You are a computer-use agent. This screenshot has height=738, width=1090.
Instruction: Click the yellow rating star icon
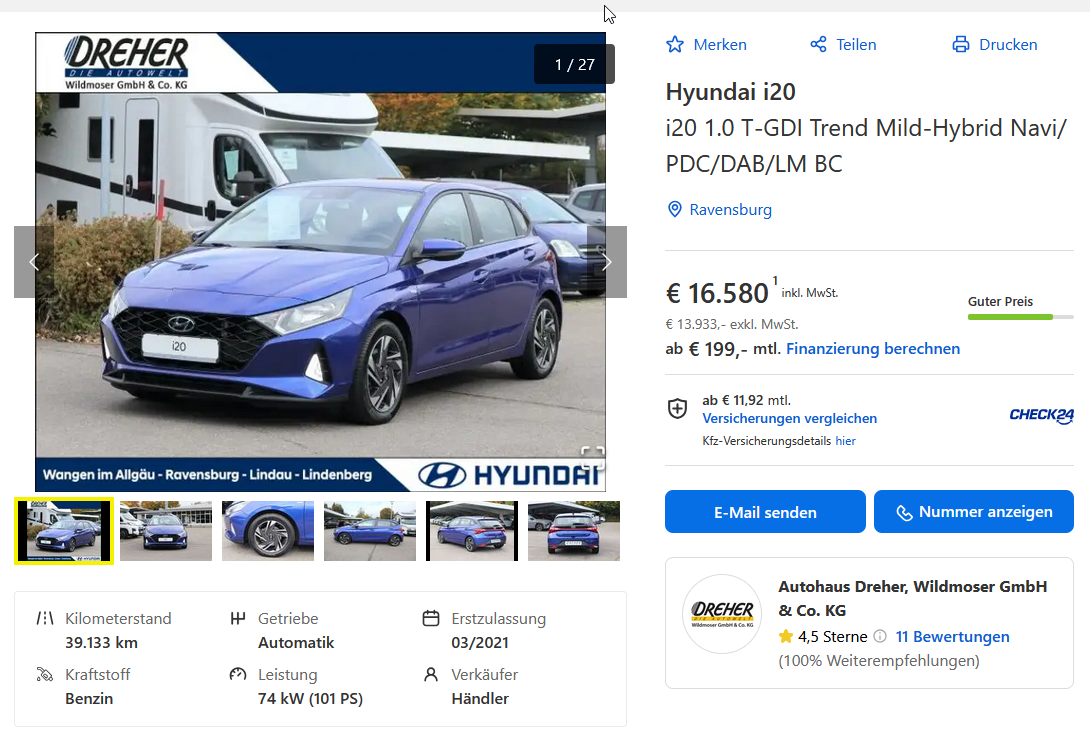pos(786,636)
